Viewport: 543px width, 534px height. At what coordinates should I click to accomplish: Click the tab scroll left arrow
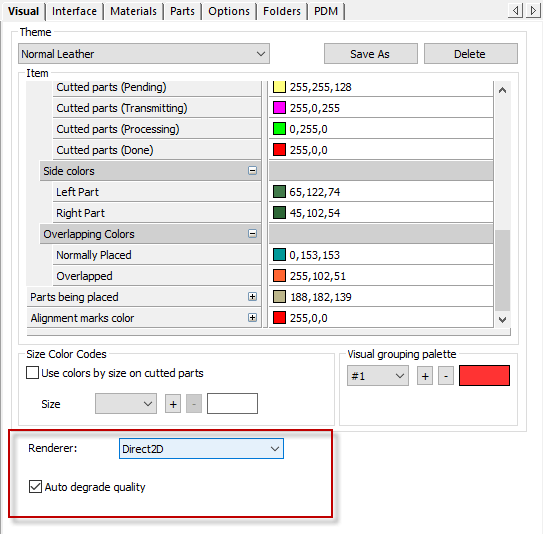point(515,11)
